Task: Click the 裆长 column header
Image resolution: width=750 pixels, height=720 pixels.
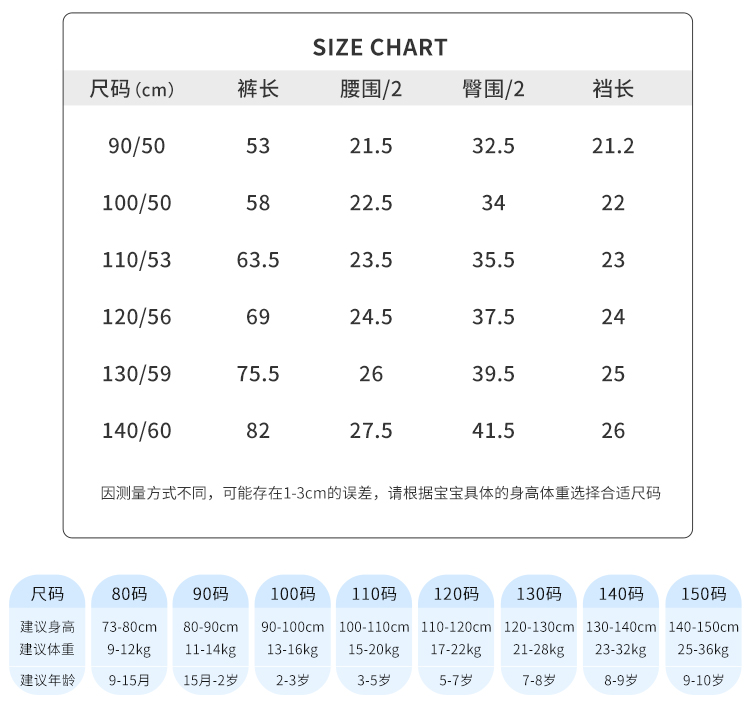Action: click(613, 89)
